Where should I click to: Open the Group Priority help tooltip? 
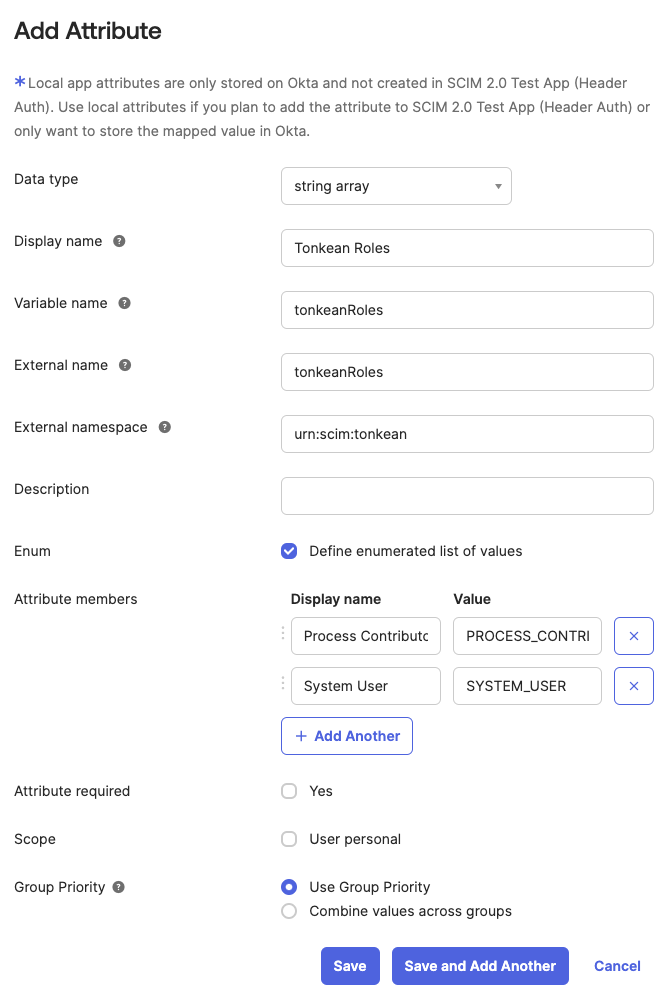click(x=120, y=887)
